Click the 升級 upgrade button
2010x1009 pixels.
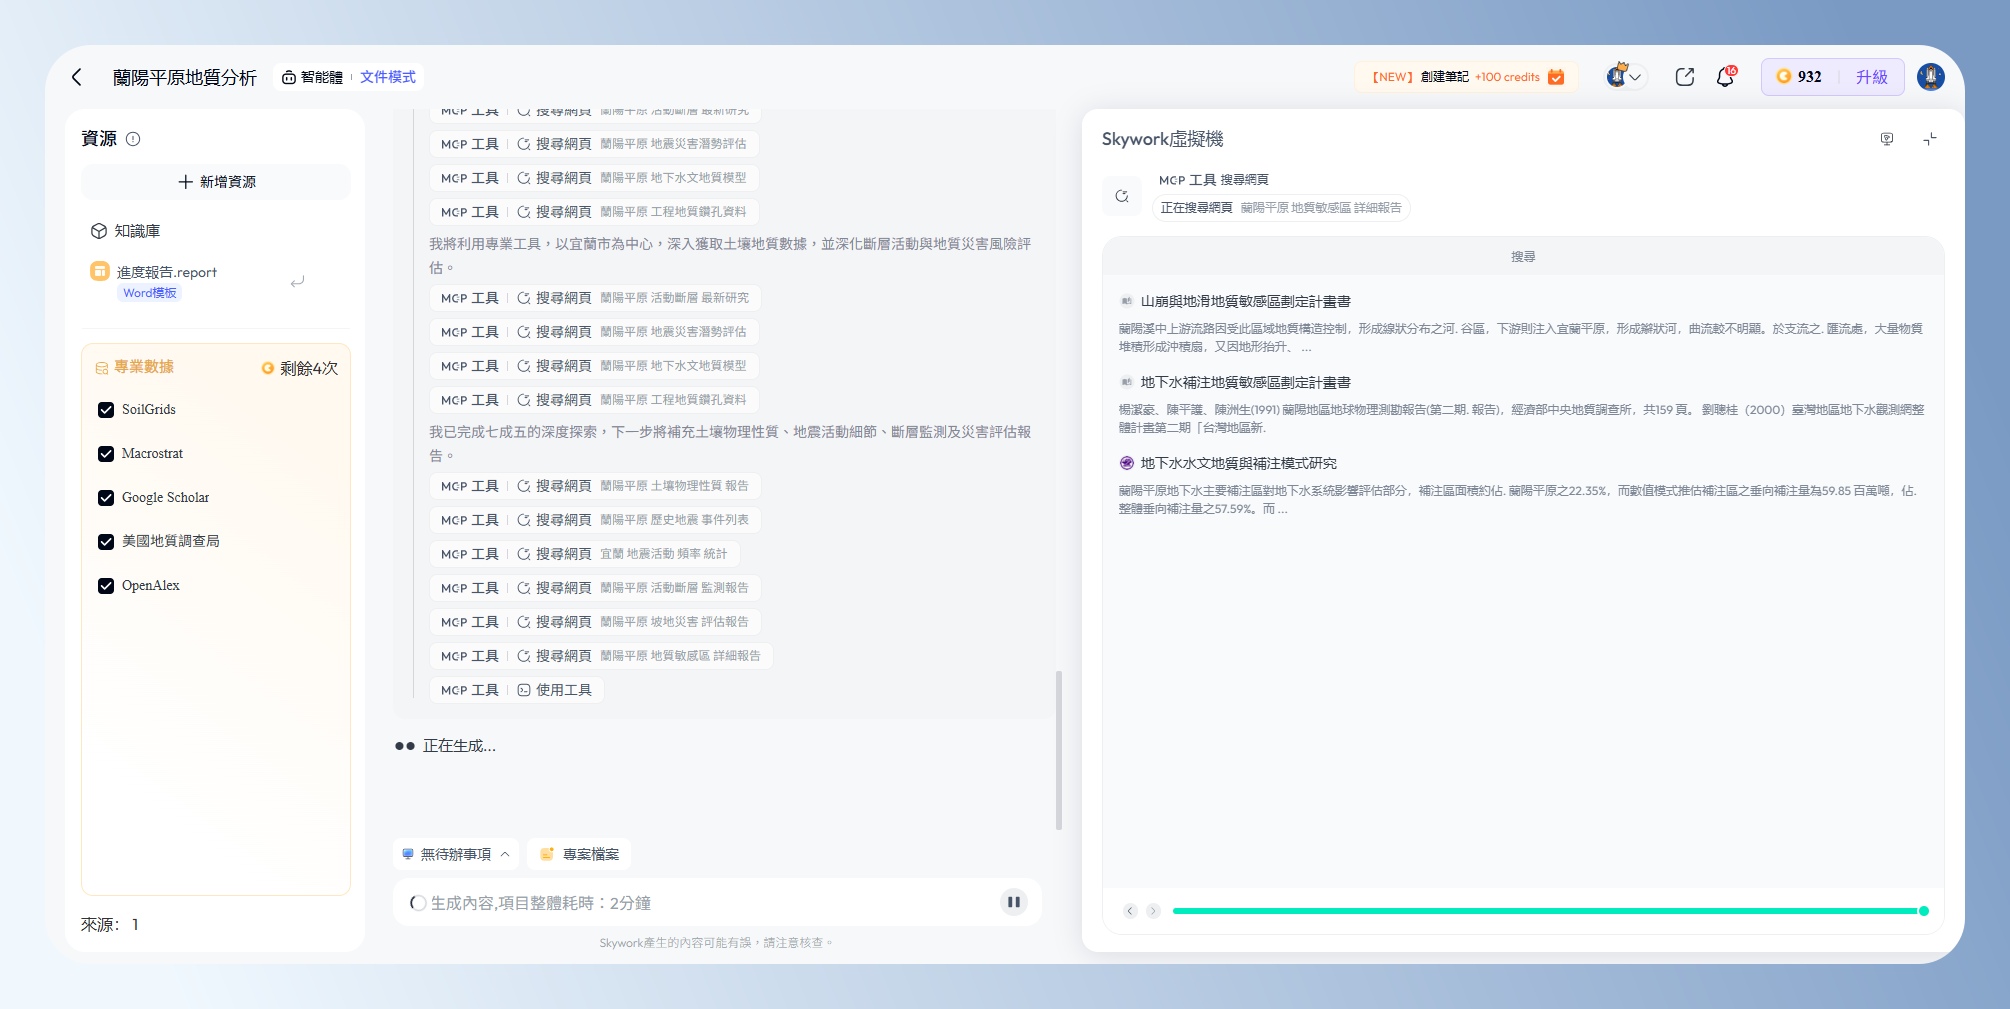(x=1871, y=77)
